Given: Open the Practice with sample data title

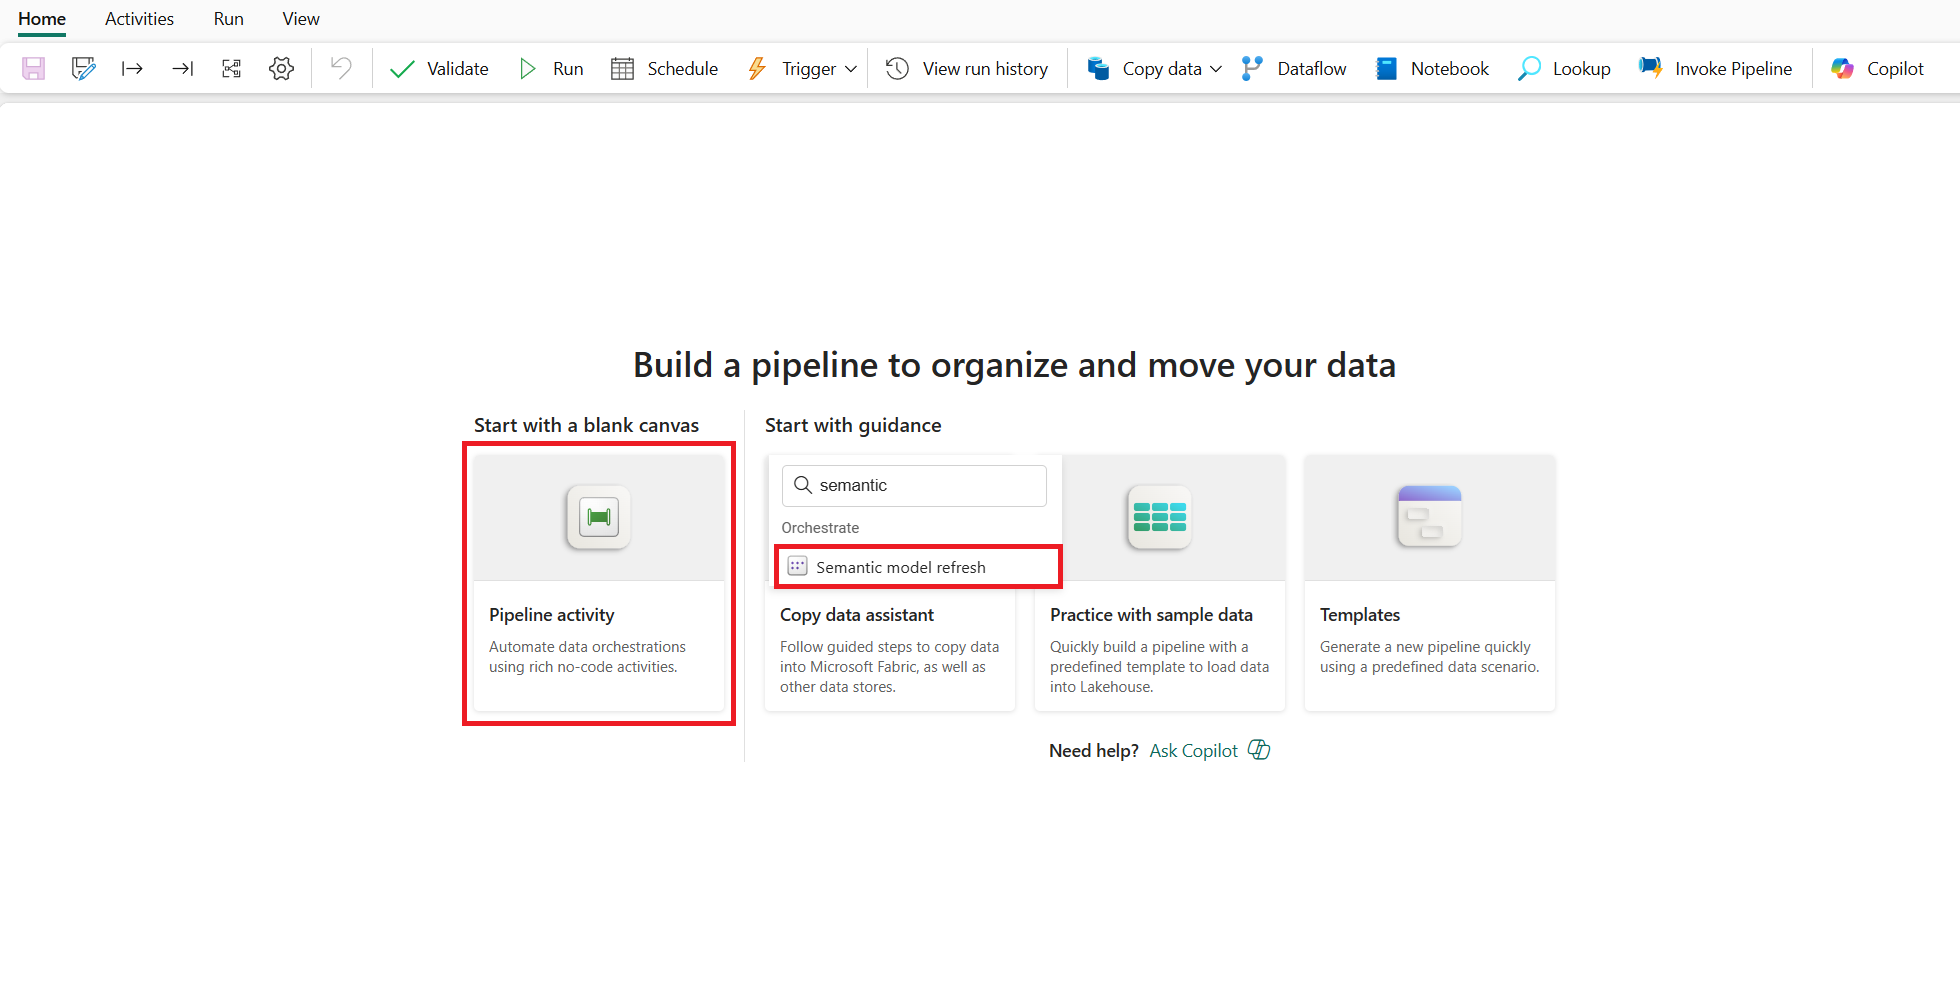Looking at the screenshot, I should coord(1151,615).
